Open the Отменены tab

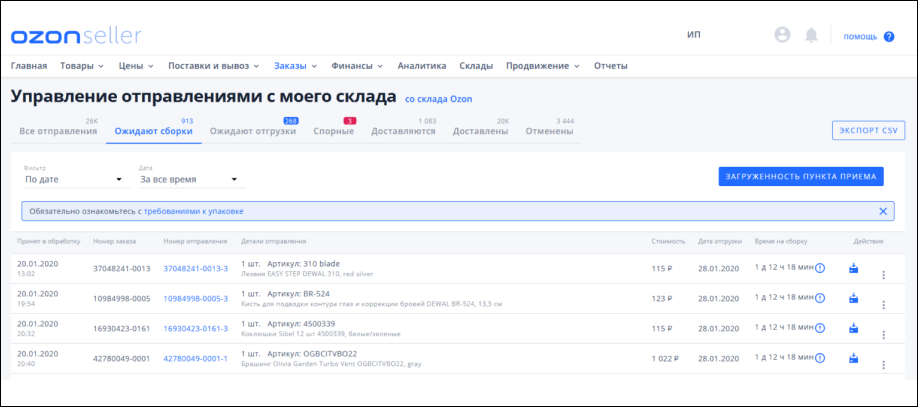point(549,131)
